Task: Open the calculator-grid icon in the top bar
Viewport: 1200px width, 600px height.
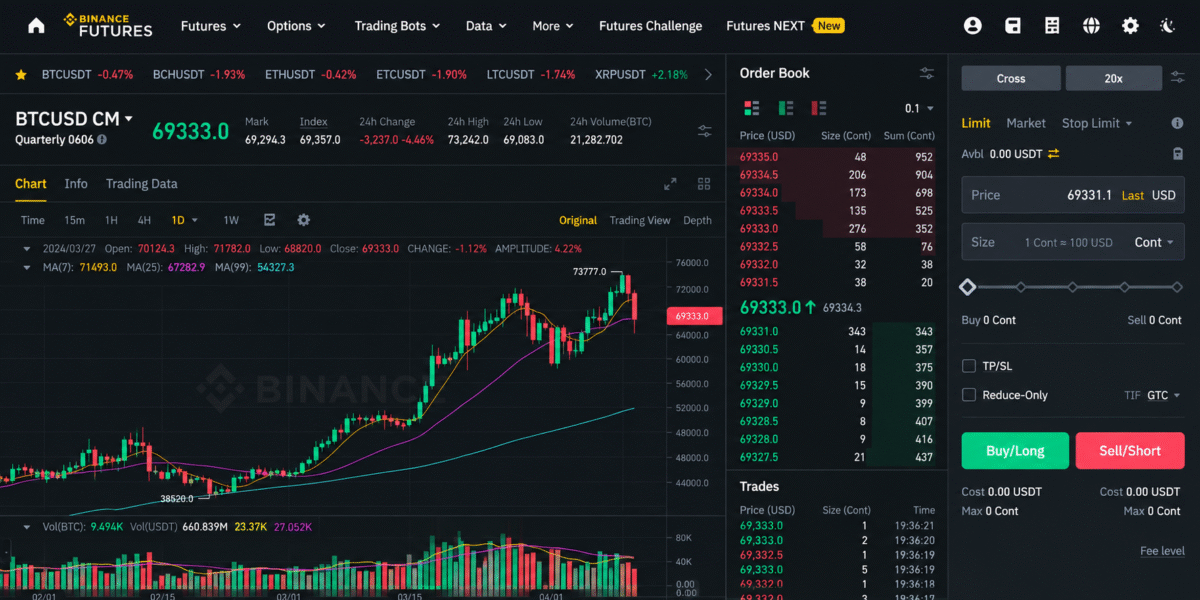Action: [x=1052, y=26]
